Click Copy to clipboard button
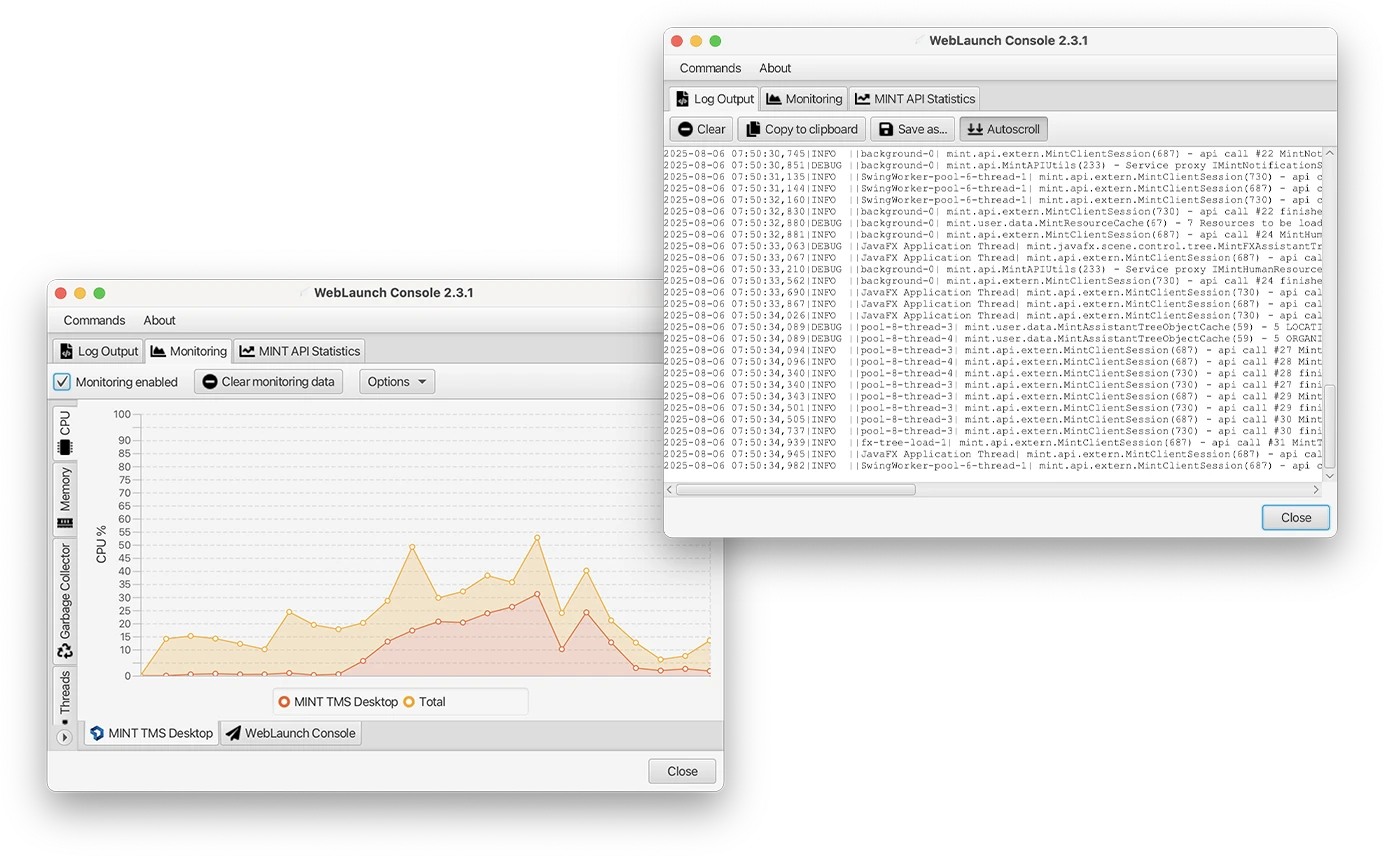 tap(802, 129)
